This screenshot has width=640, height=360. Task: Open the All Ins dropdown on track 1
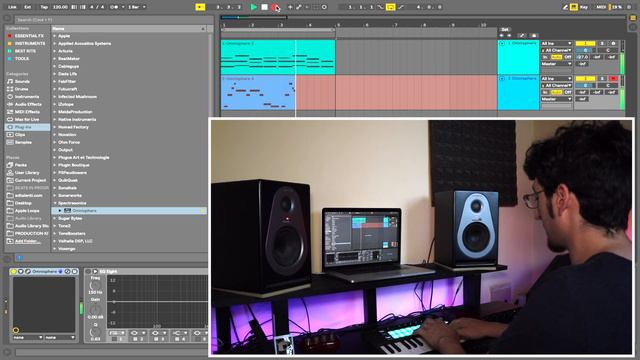(556, 43)
